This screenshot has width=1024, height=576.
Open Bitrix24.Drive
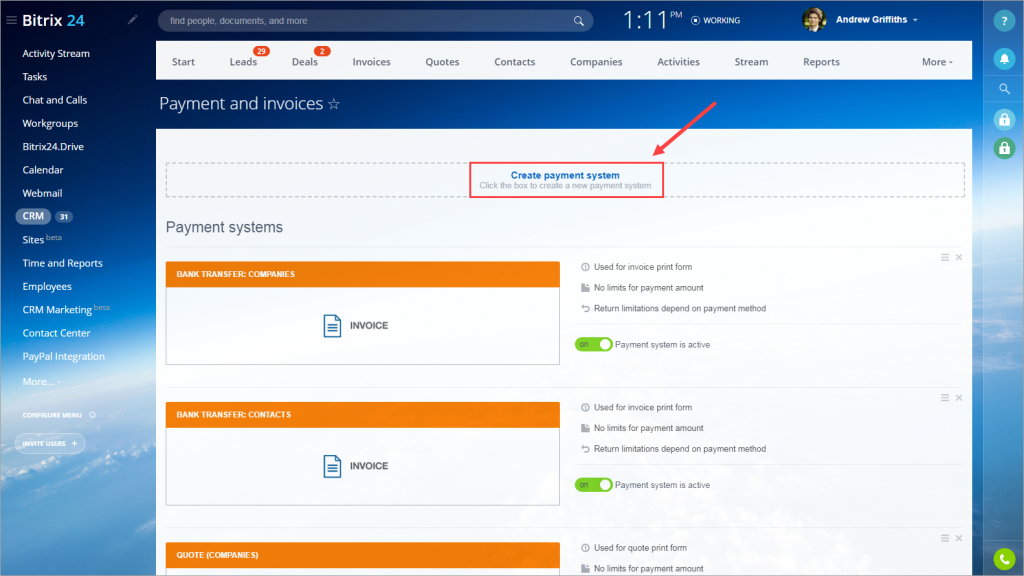click(53, 146)
